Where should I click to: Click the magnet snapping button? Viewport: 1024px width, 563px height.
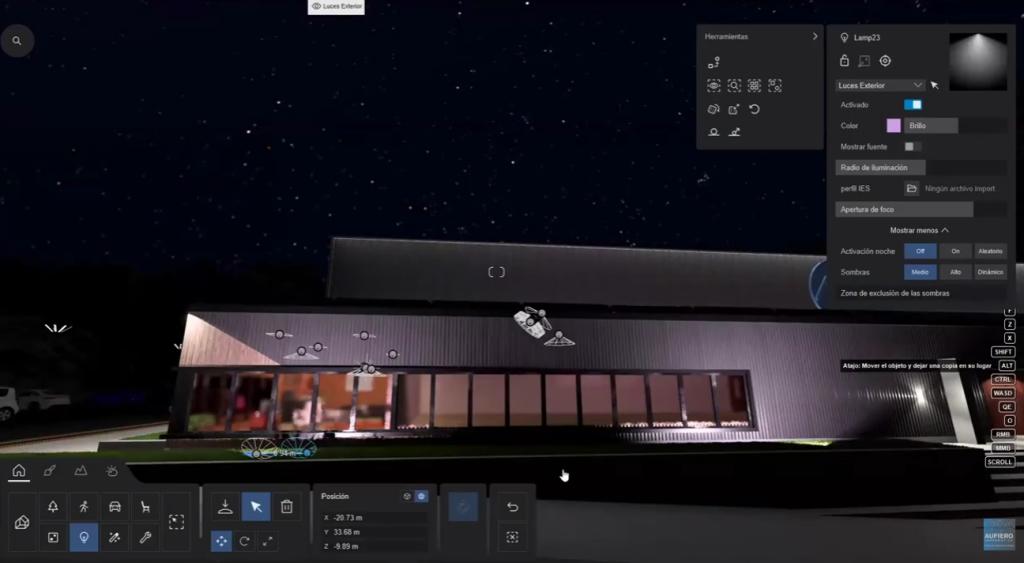coord(463,507)
